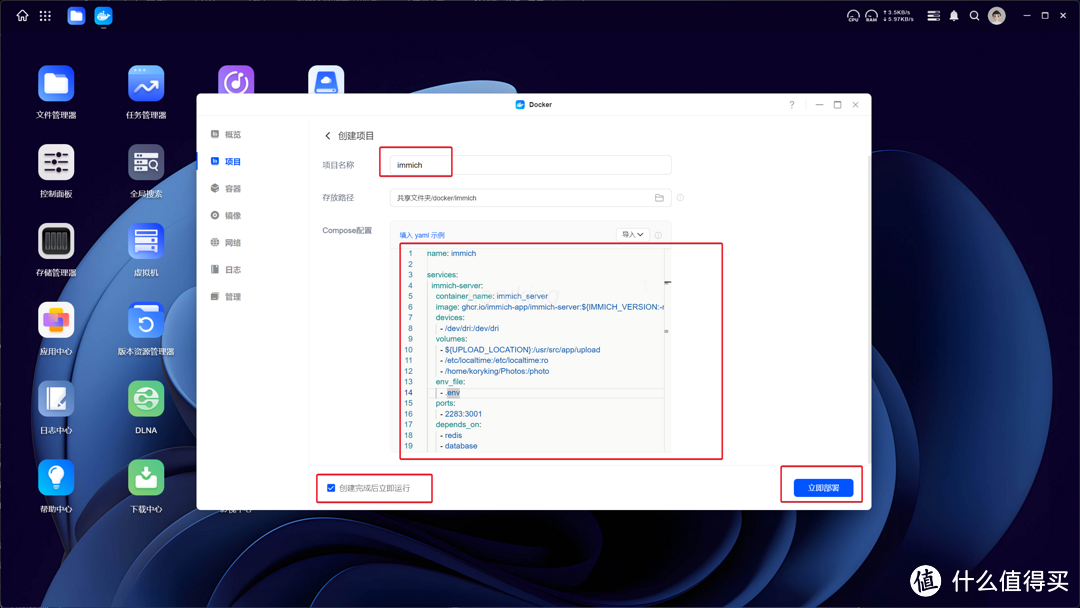Open the 帮助中心 desktop icon

point(56,478)
